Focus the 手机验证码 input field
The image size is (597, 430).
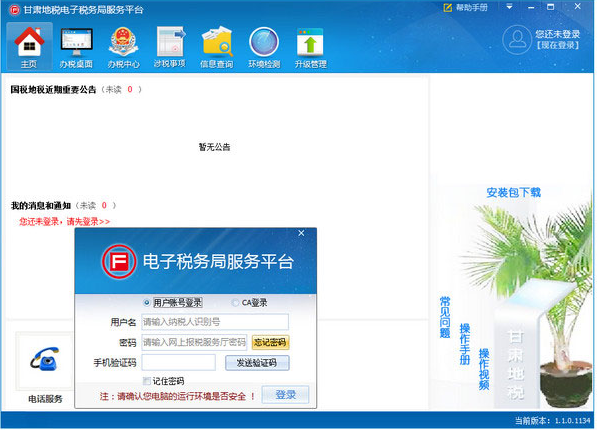pyautogui.click(x=179, y=363)
